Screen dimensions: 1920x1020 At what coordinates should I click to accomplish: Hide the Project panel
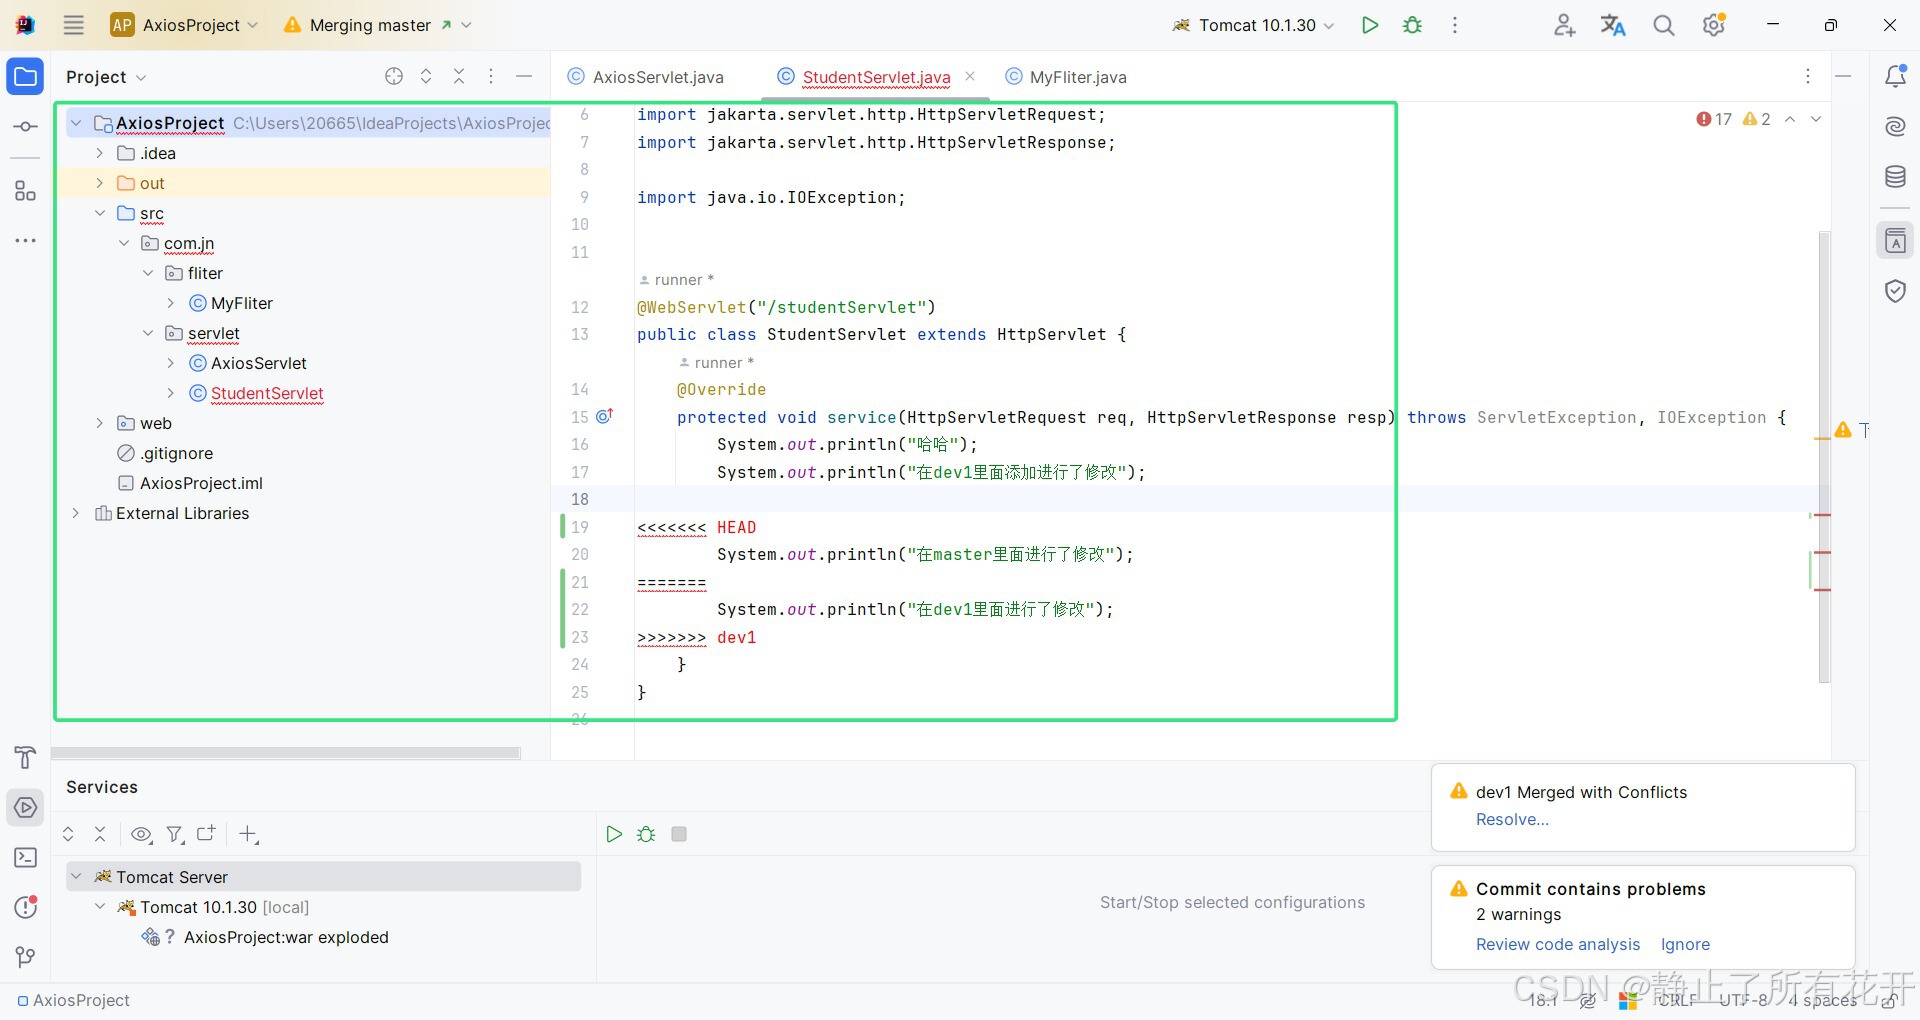tap(523, 76)
